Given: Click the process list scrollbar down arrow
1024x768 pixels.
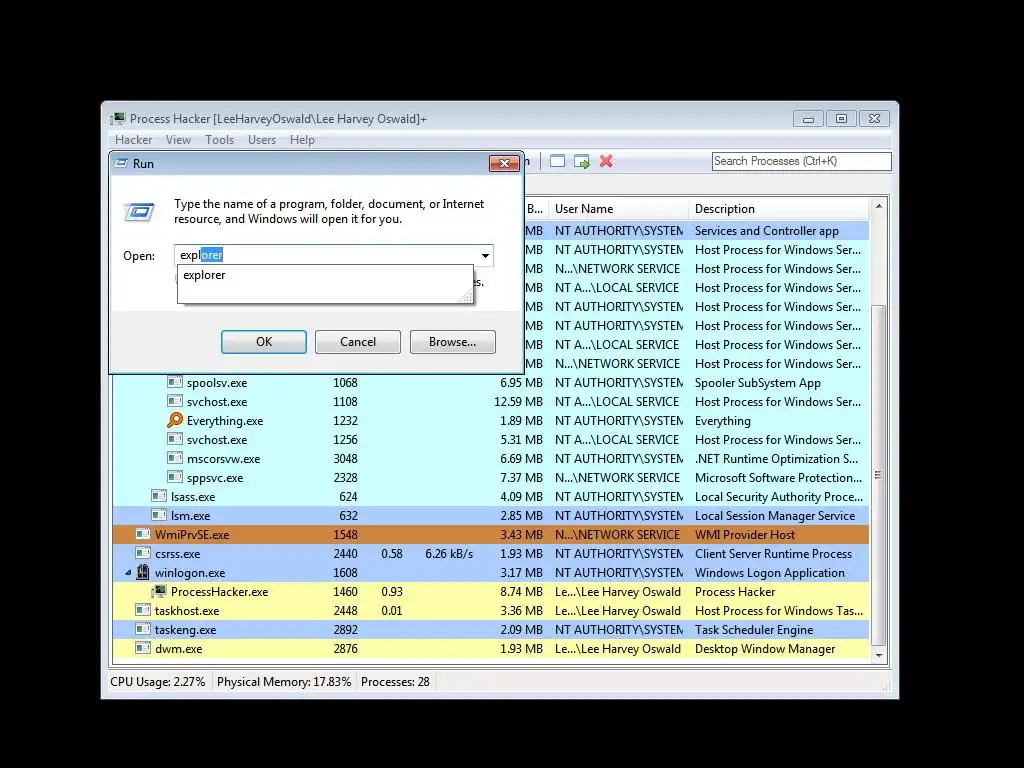Looking at the screenshot, I should coord(879,655).
